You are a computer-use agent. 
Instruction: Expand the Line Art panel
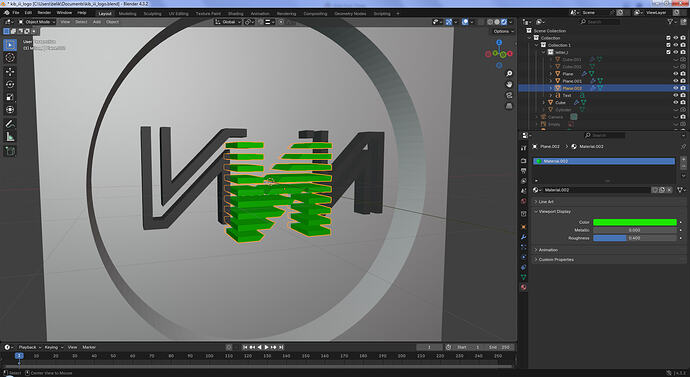pyautogui.click(x=546, y=201)
